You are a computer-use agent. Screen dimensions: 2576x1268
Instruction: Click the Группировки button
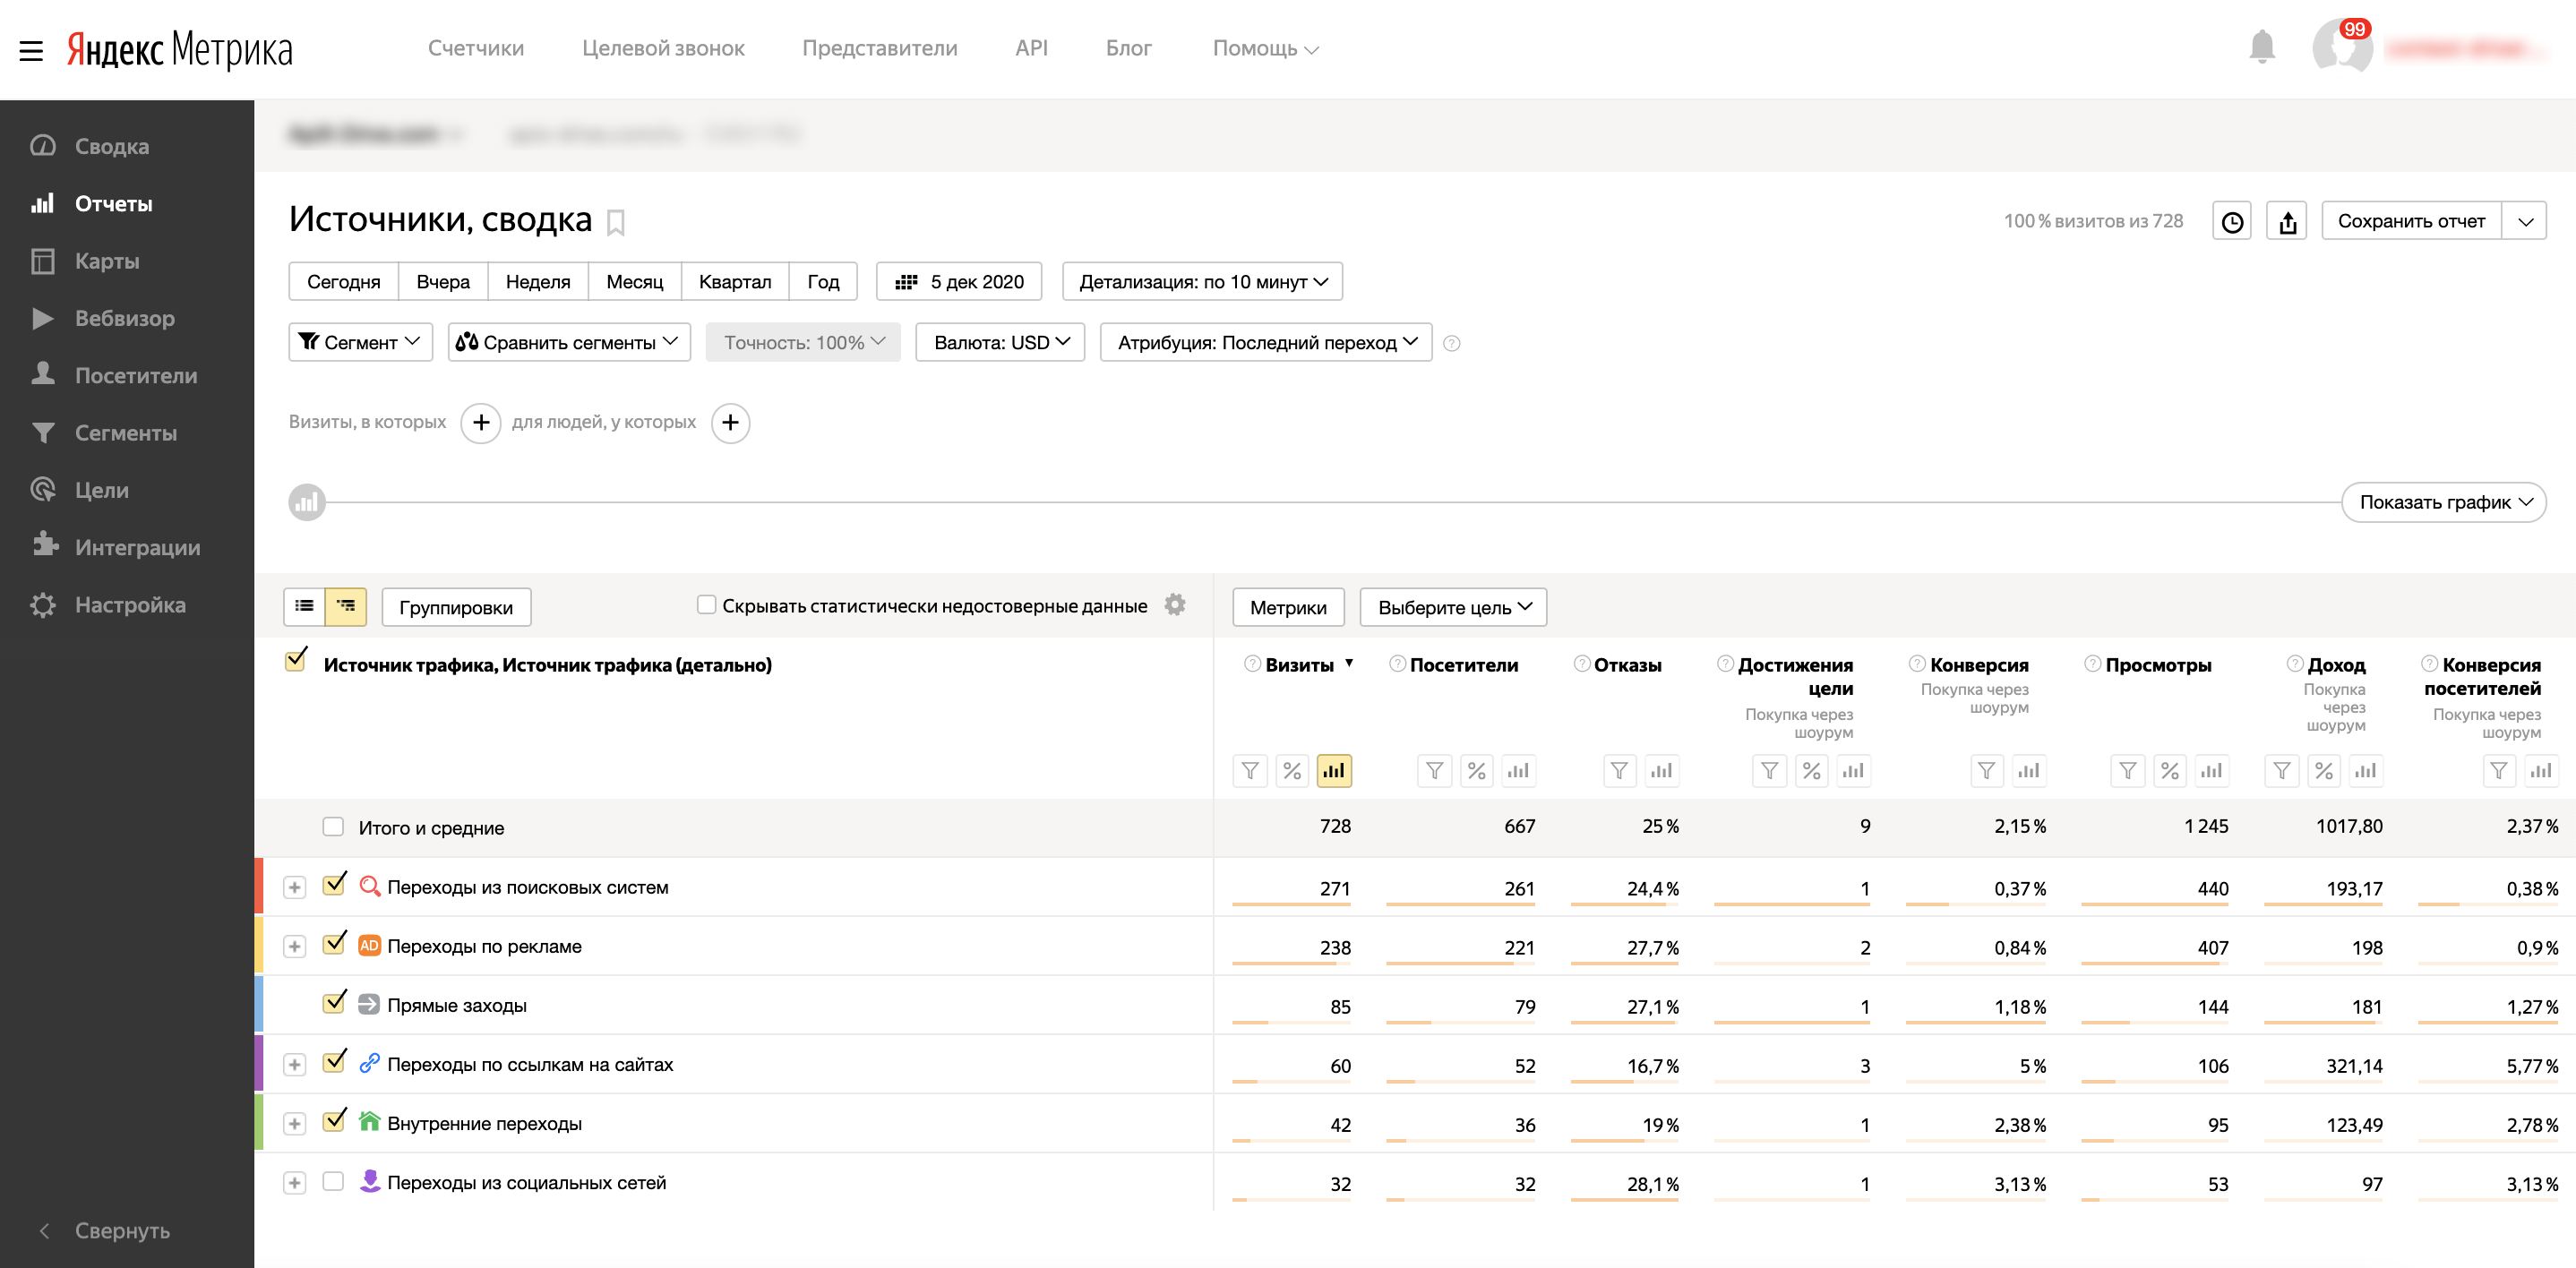pyautogui.click(x=456, y=607)
